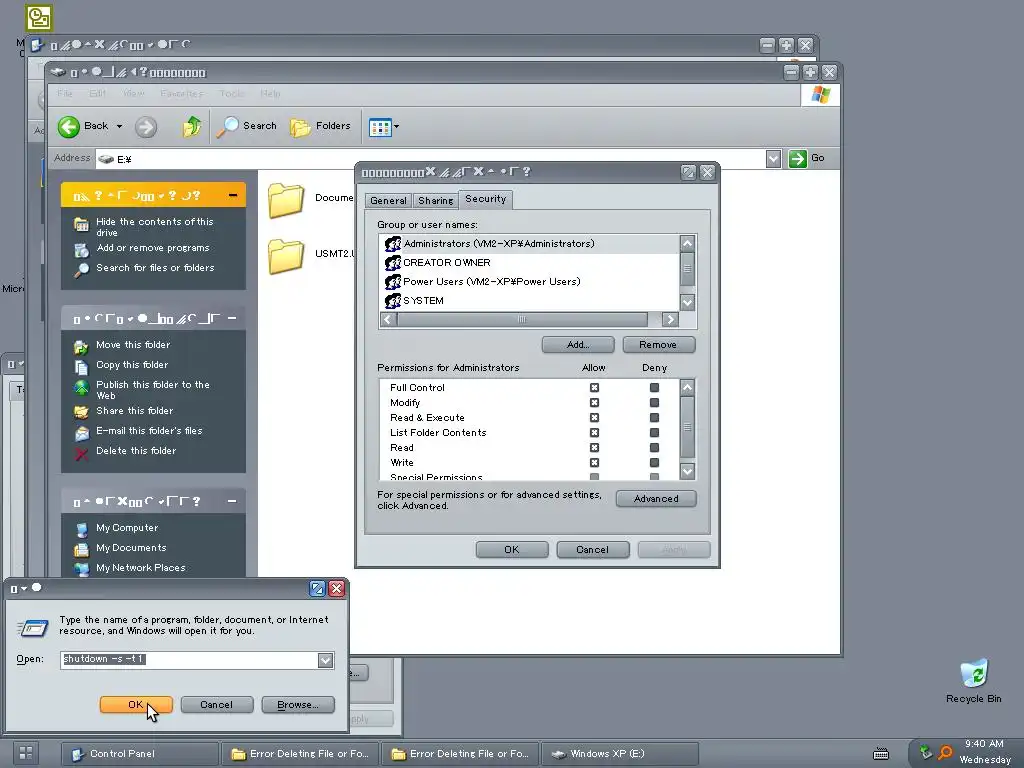Click down arrow of permissions list scrollbar
Screen dimensions: 1024x768
(687, 471)
